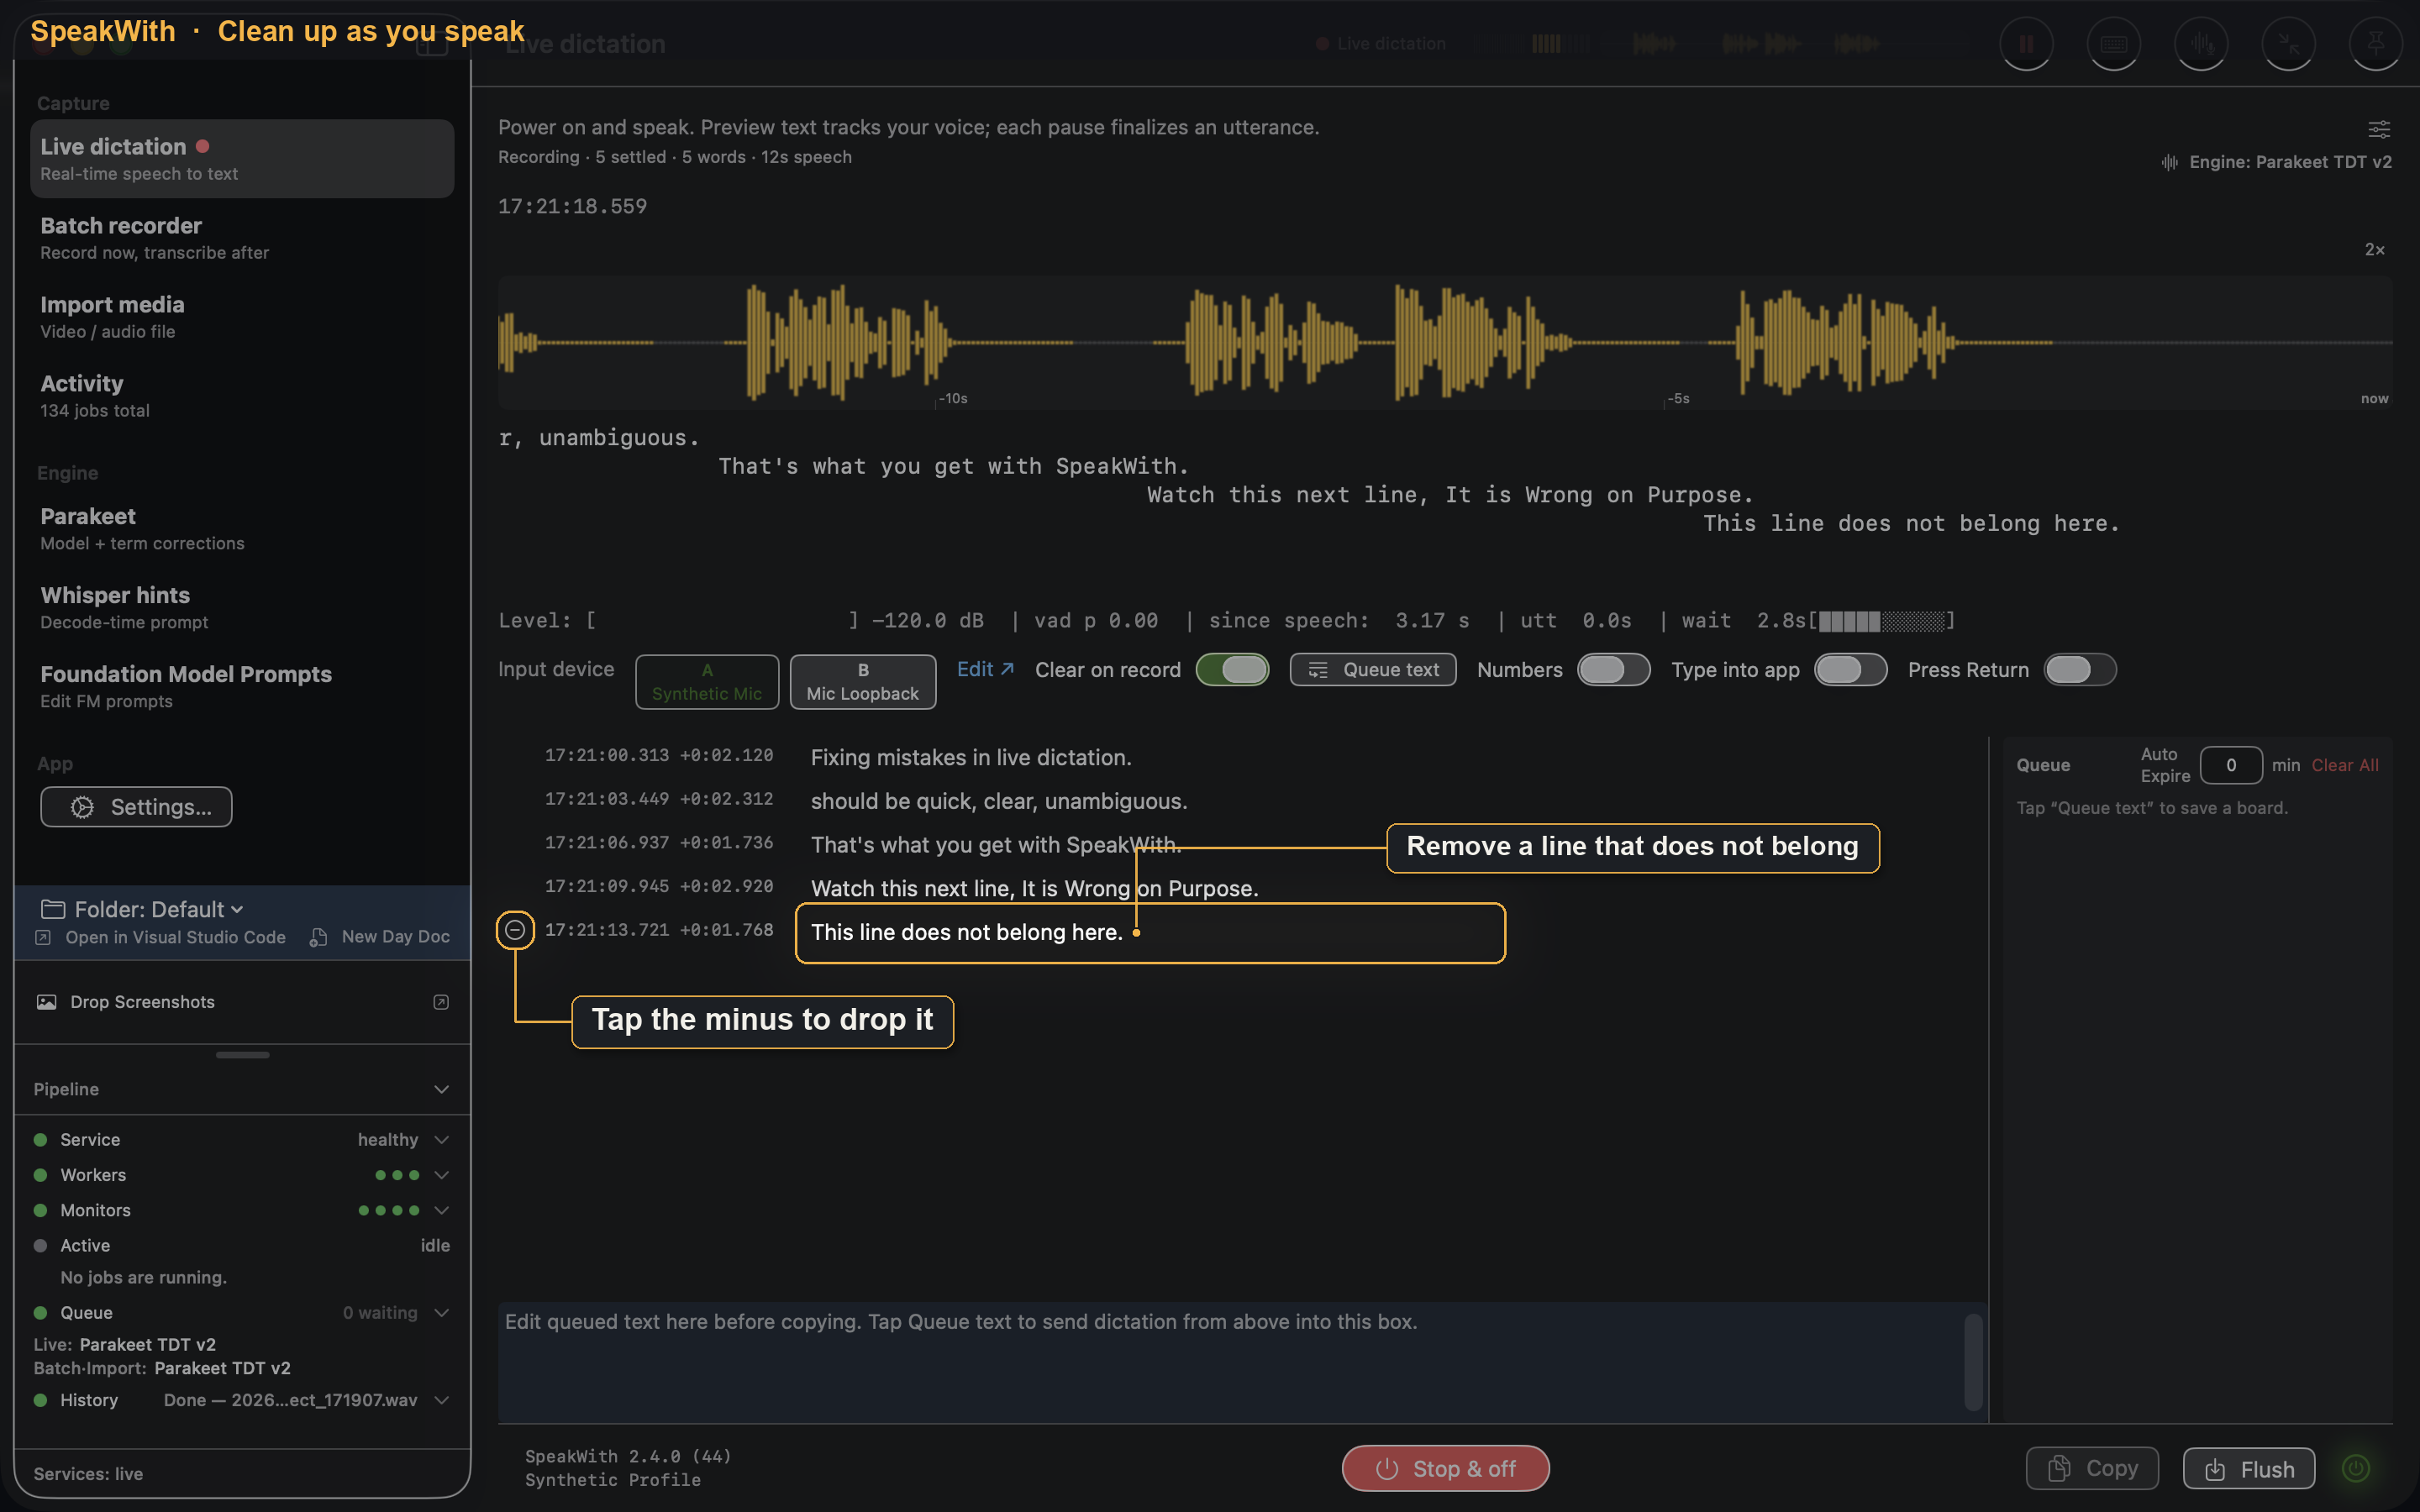This screenshot has height=1512, width=2420.
Task: Click the pin icon in top toolbar
Action: coord(2375,44)
